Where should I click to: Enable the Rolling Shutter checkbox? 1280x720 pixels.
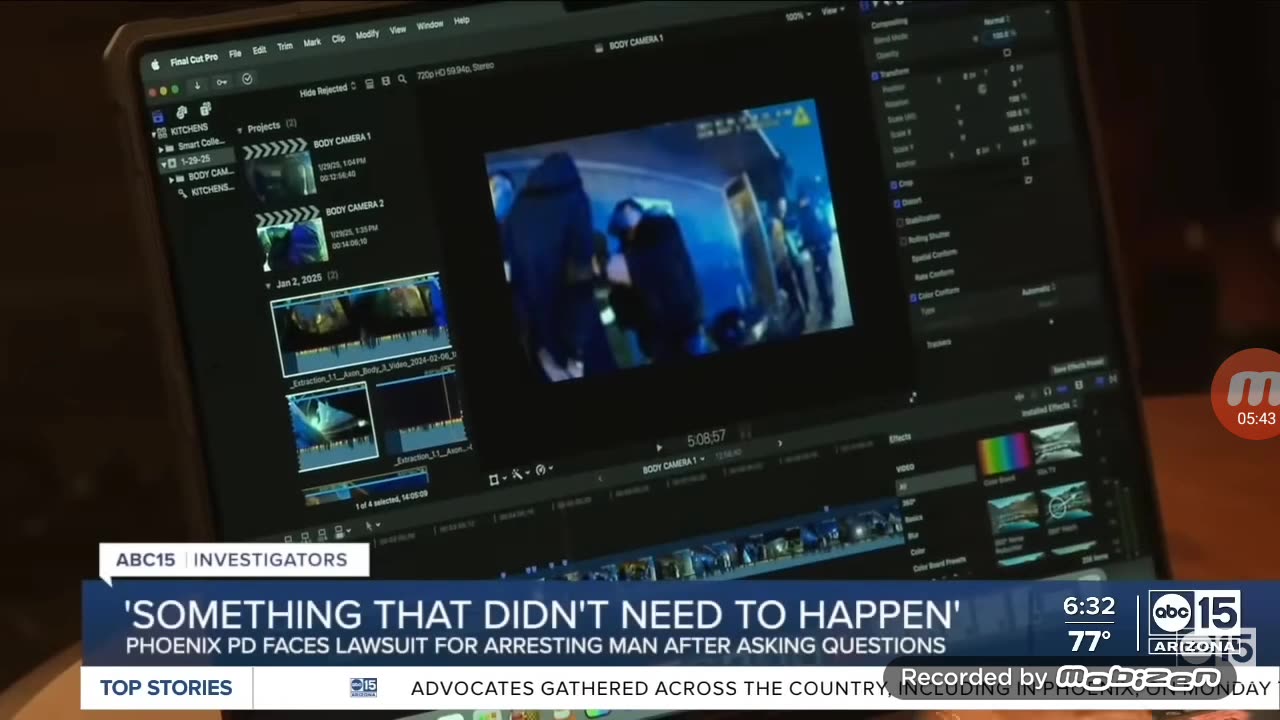click(903, 241)
